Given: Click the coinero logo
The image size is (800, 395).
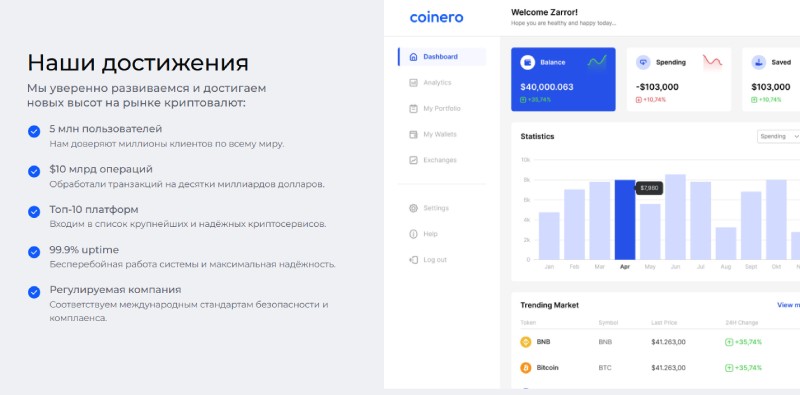Looking at the screenshot, I should click(x=436, y=17).
